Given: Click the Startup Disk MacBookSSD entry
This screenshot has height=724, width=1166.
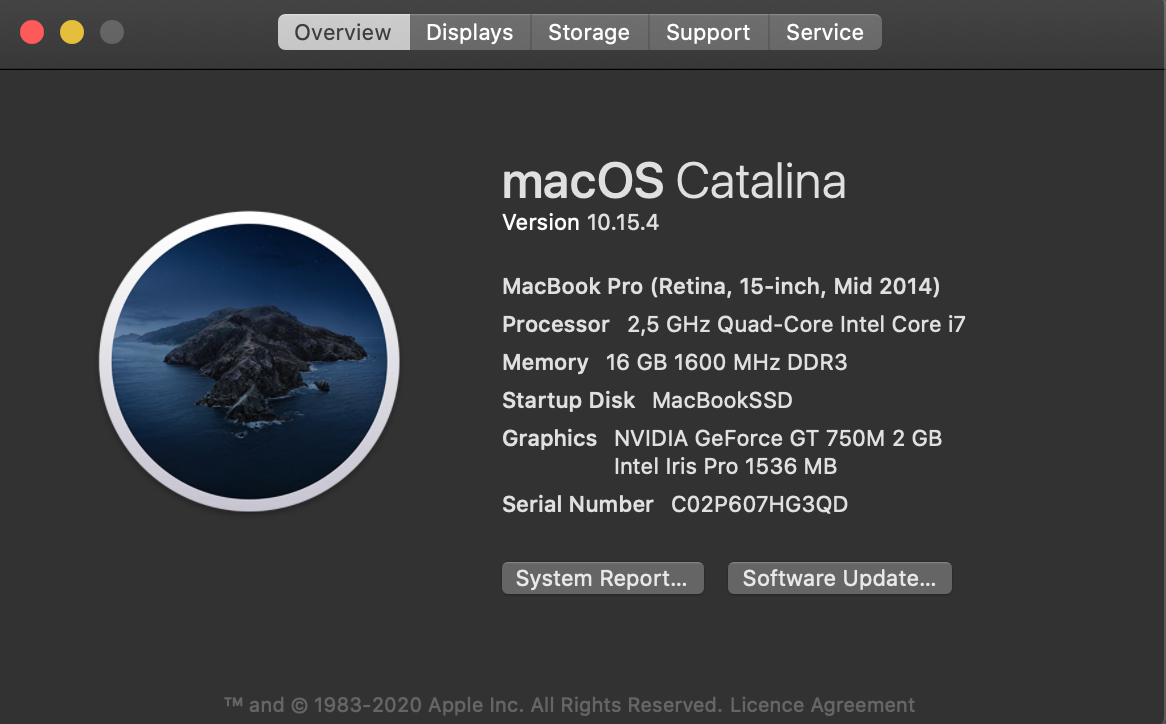Looking at the screenshot, I should click(x=647, y=400).
